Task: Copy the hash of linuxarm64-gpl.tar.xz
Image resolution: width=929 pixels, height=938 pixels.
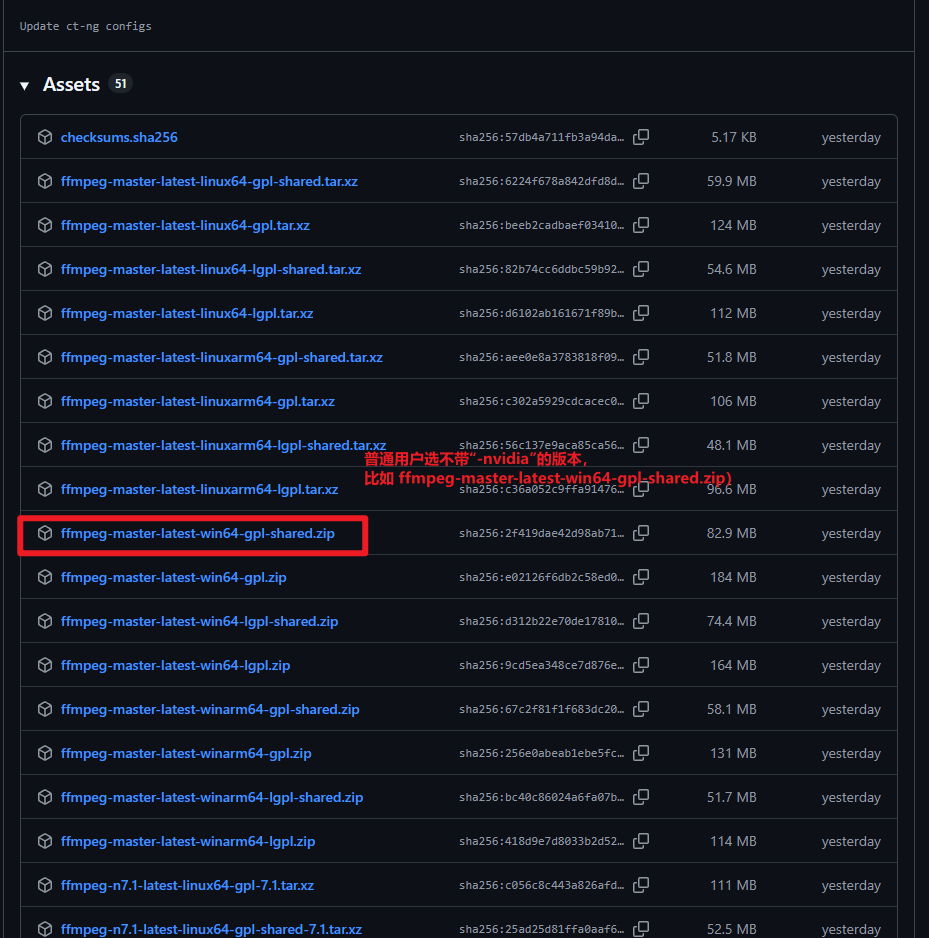Action: (x=641, y=401)
